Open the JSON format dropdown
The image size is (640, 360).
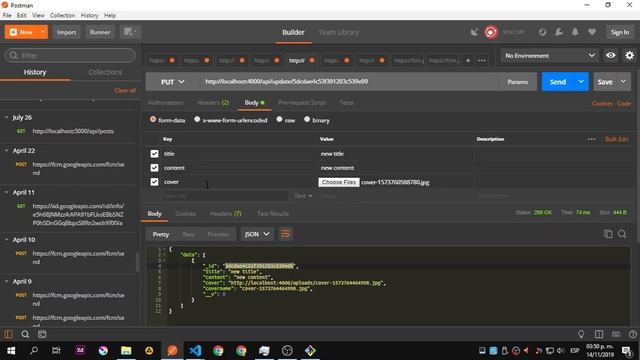pyautogui.click(x=257, y=234)
